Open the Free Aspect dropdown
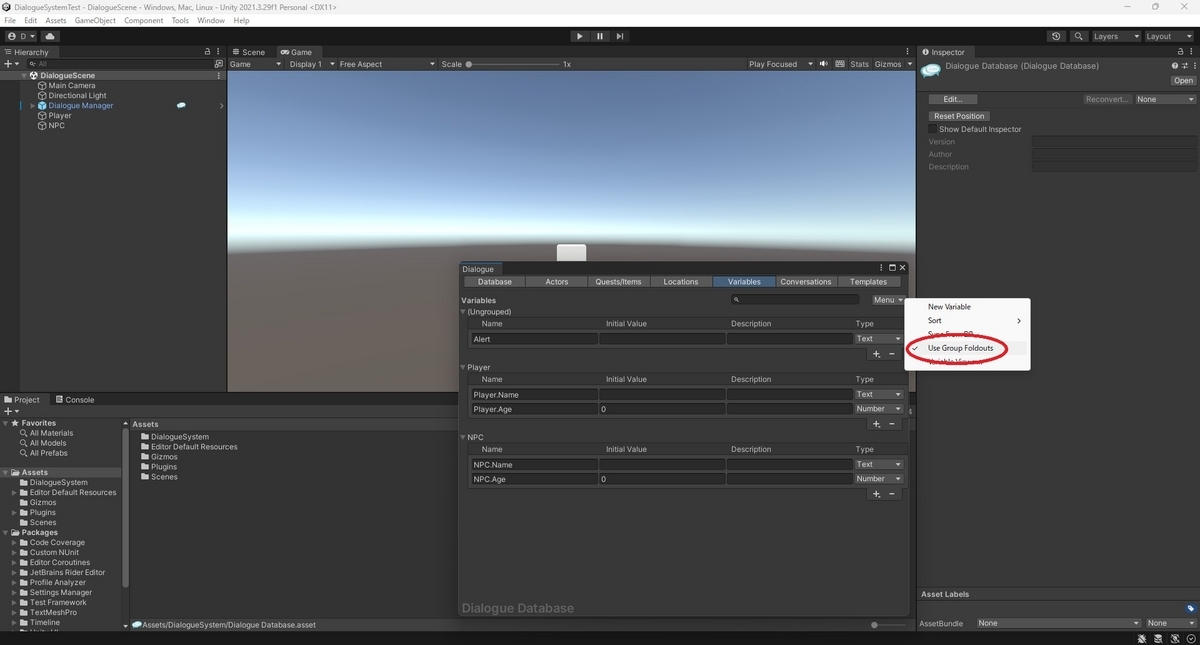The image size is (1200, 645). click(387, 64)
